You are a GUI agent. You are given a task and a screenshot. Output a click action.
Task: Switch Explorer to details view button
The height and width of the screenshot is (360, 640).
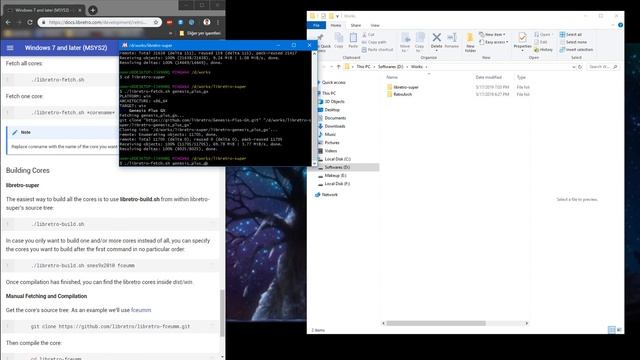(x=611, y=329)
